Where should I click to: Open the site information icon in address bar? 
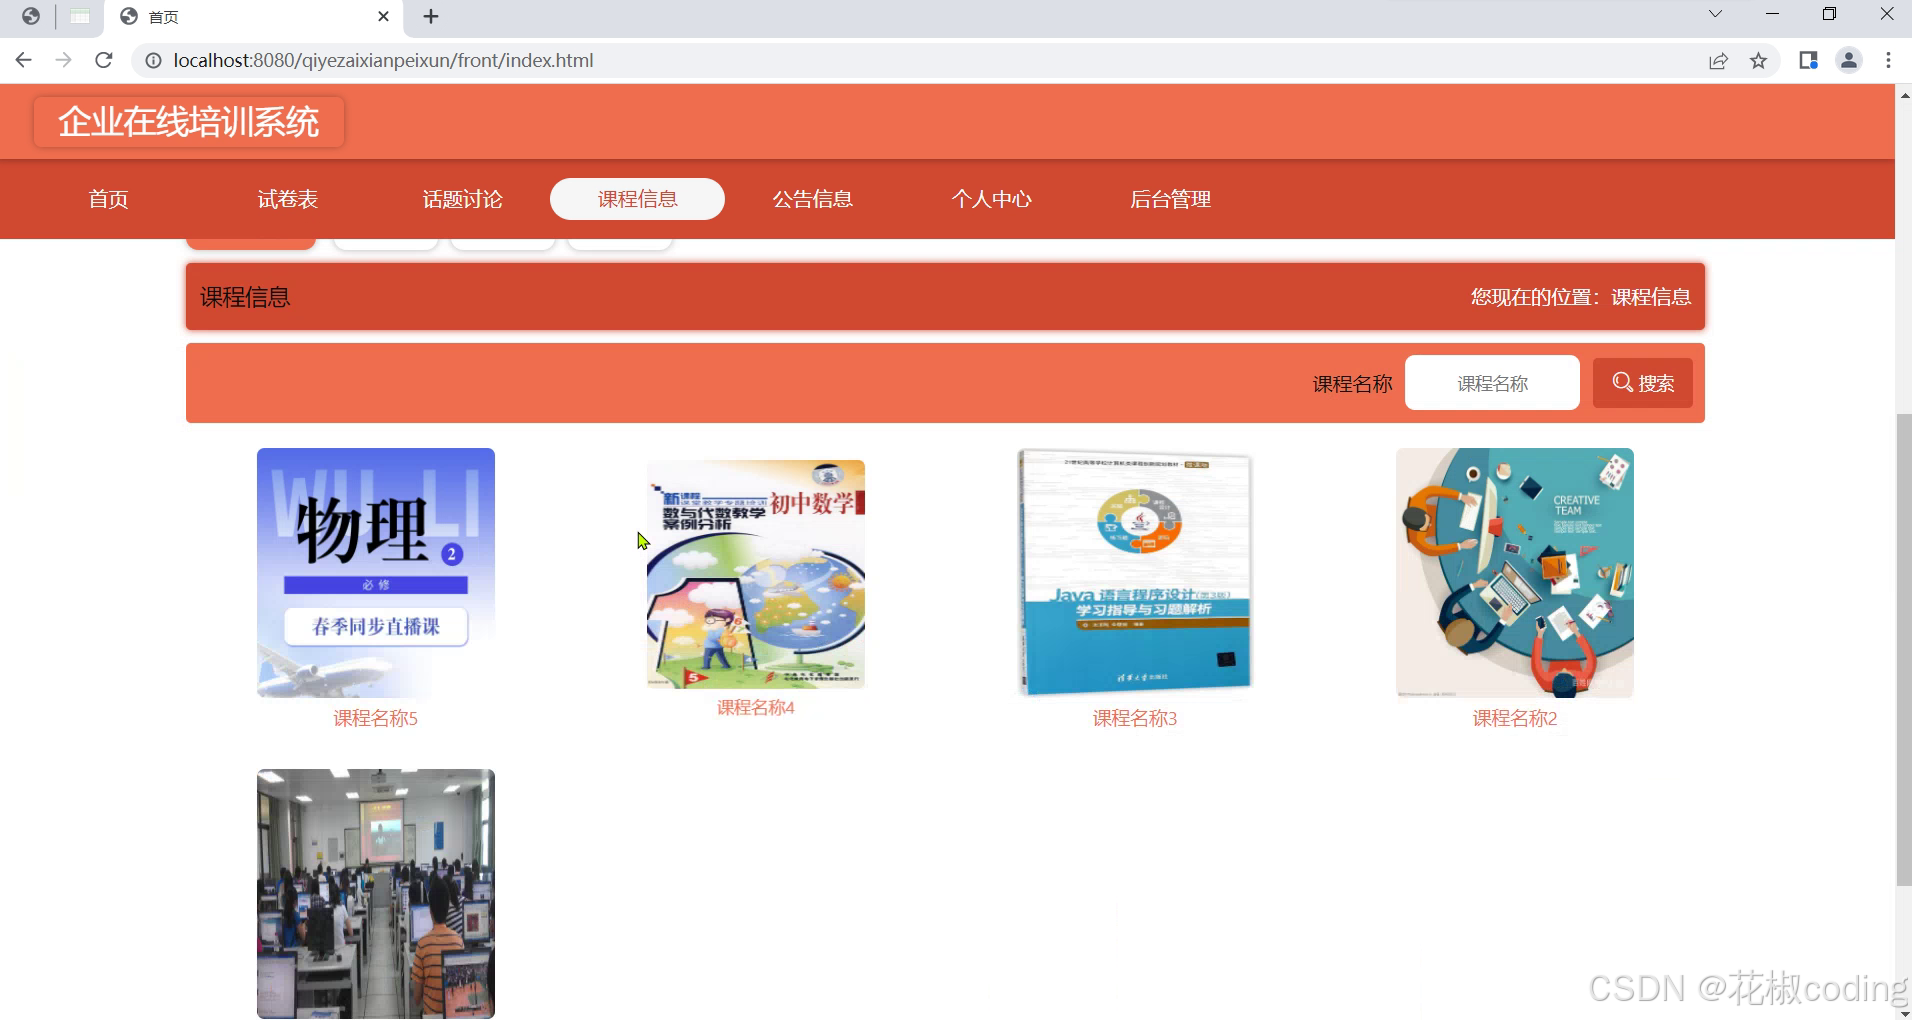(153, 61)
